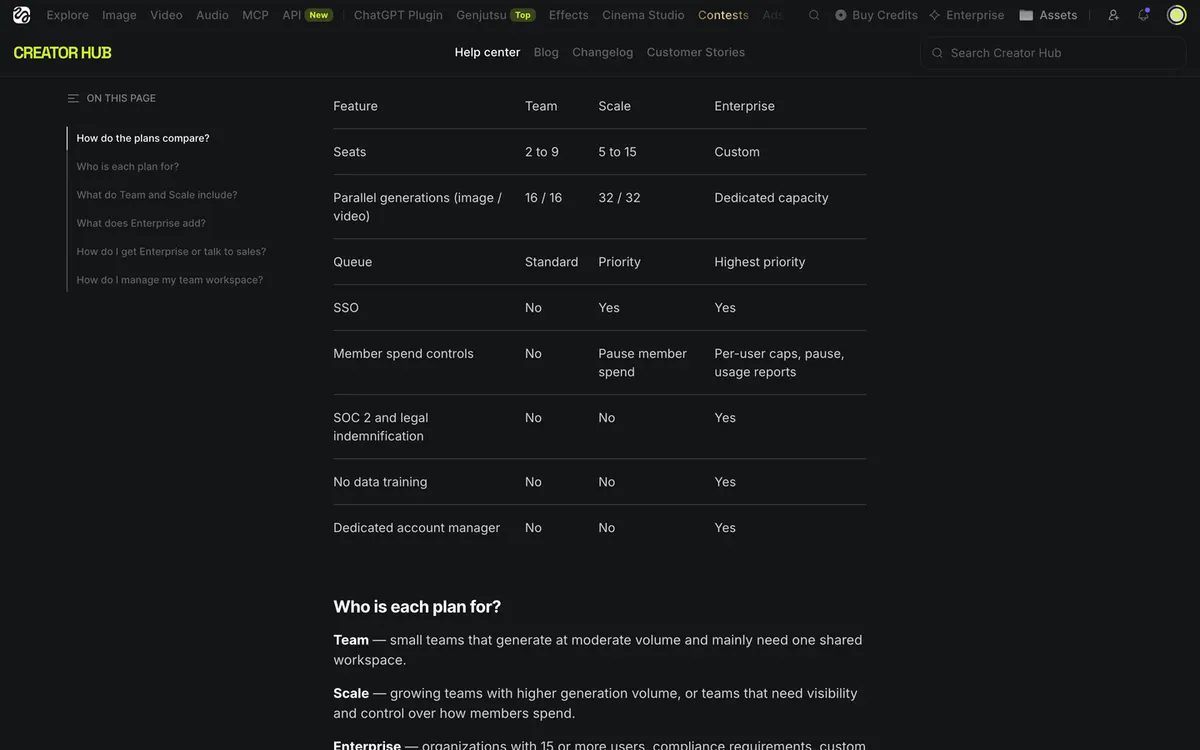Screen dimensions: 1200x750
Task: Open the Assets folder icon
Action: 1026,15
